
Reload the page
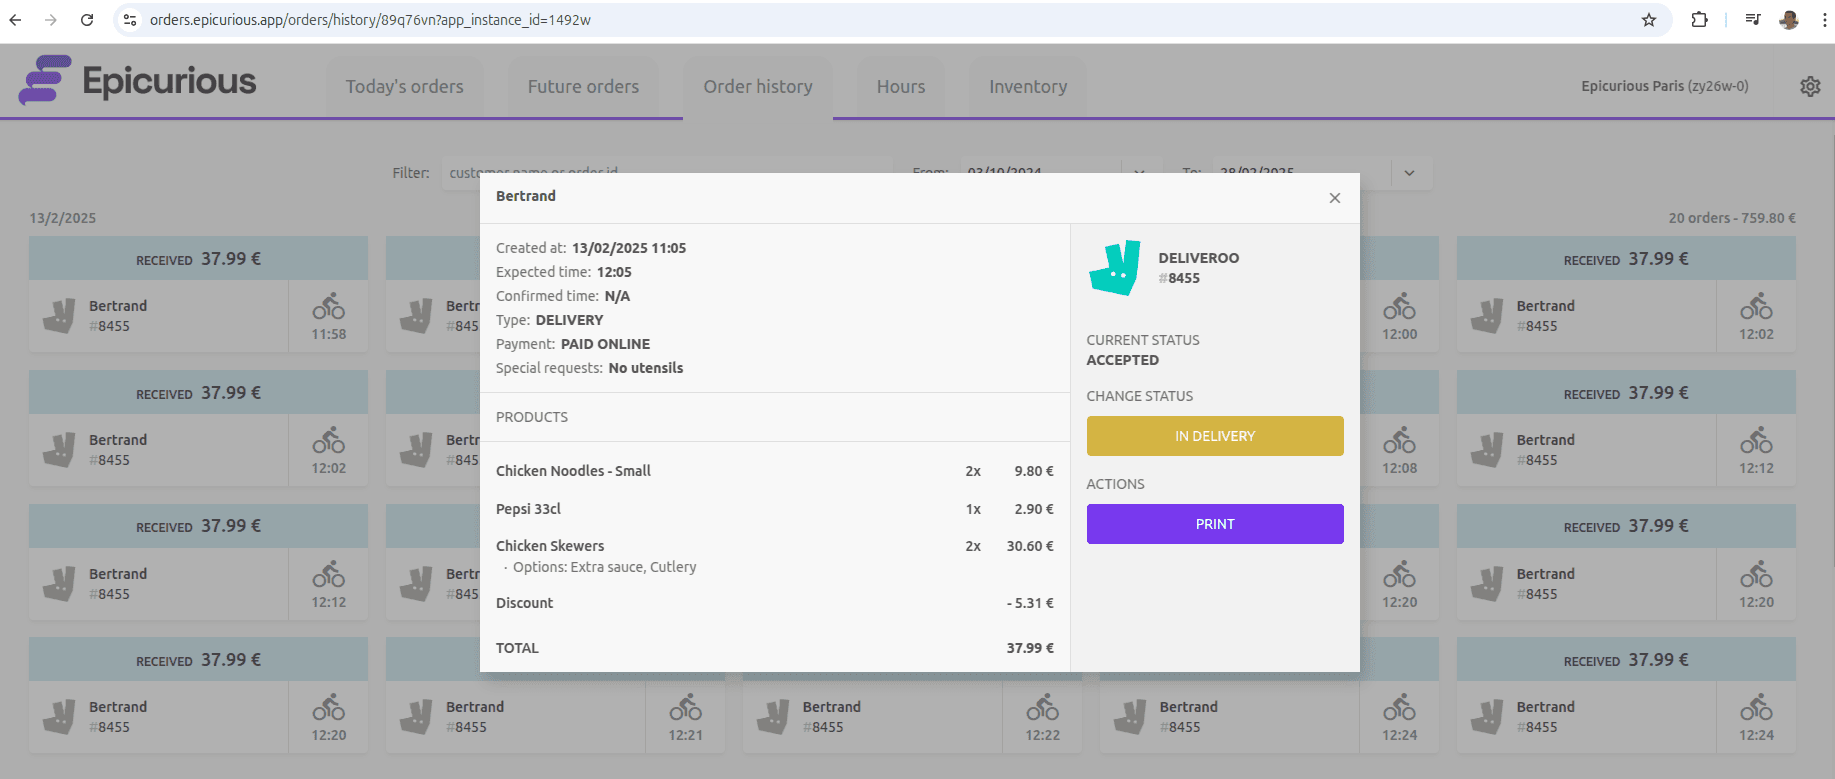click(x=87, y=20)
